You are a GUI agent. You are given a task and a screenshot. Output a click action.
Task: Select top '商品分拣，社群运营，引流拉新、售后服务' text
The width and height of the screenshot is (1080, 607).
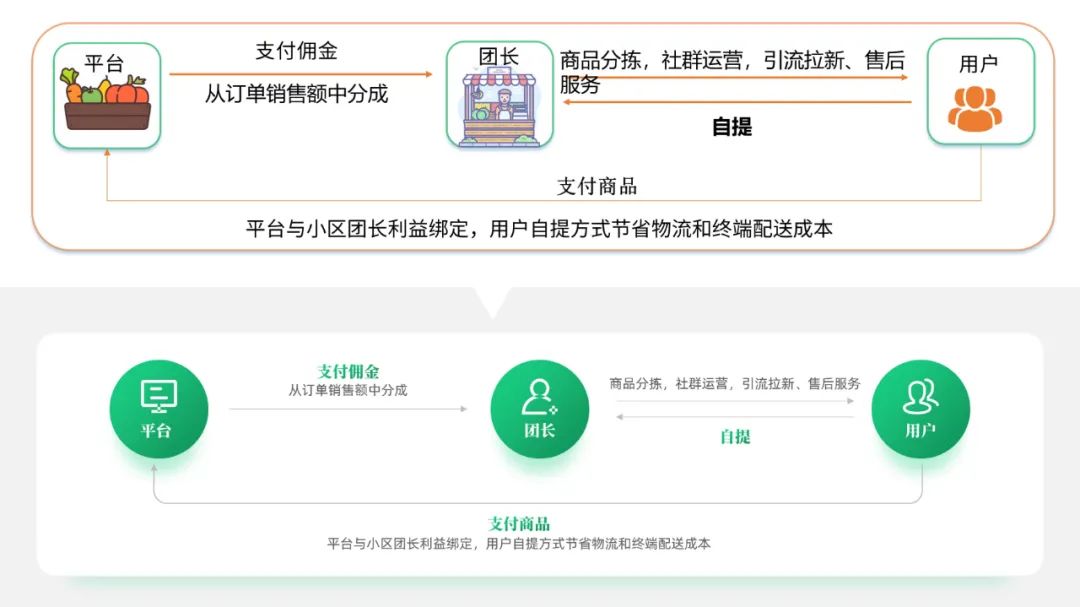pos(731,72)
